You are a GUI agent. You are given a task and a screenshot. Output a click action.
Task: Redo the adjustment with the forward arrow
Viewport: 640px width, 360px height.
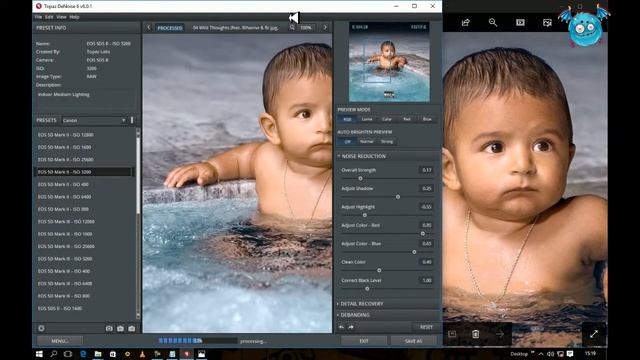tap(351, 327)
